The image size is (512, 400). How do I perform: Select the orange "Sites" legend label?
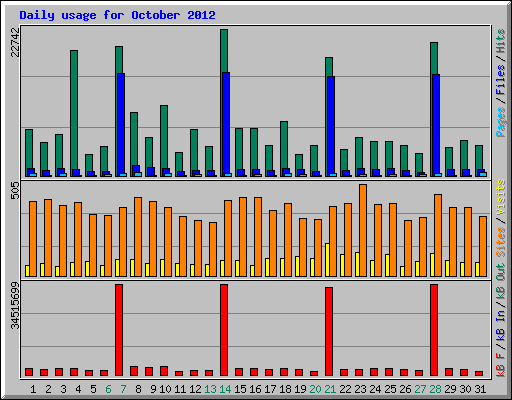(x=501, y=242)
